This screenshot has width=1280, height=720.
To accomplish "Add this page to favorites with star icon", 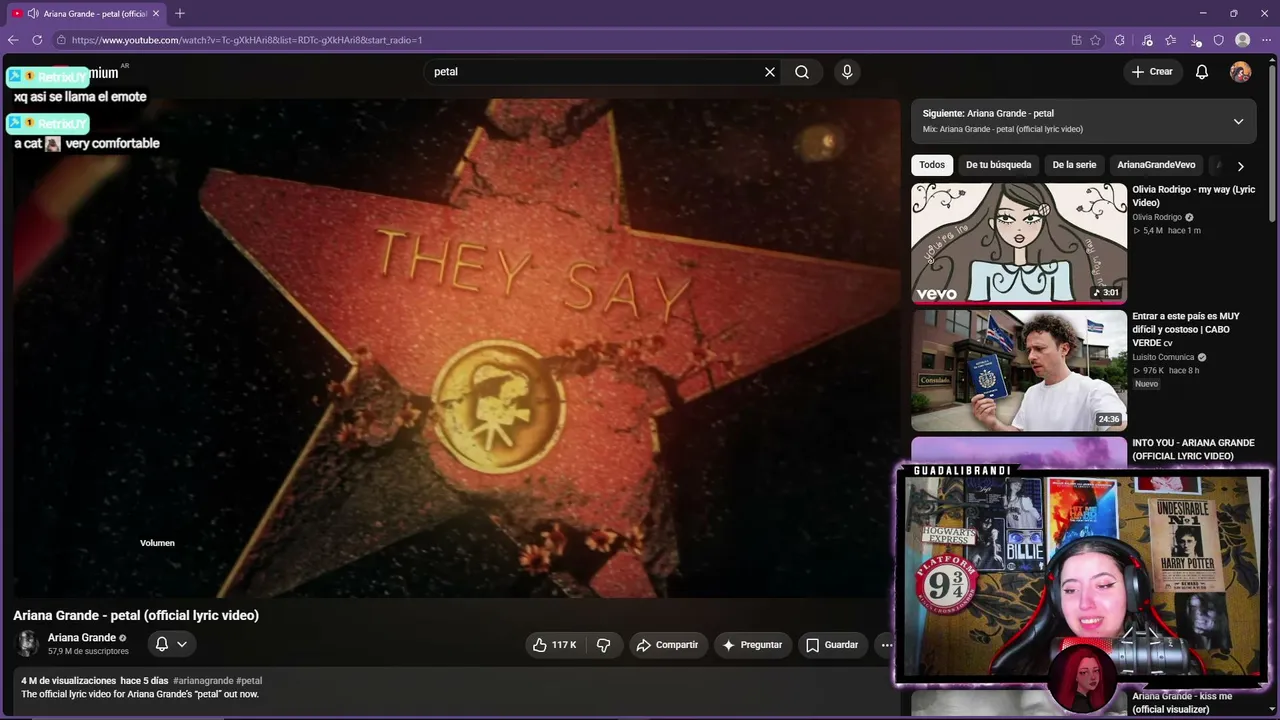I will (1095, 40).
